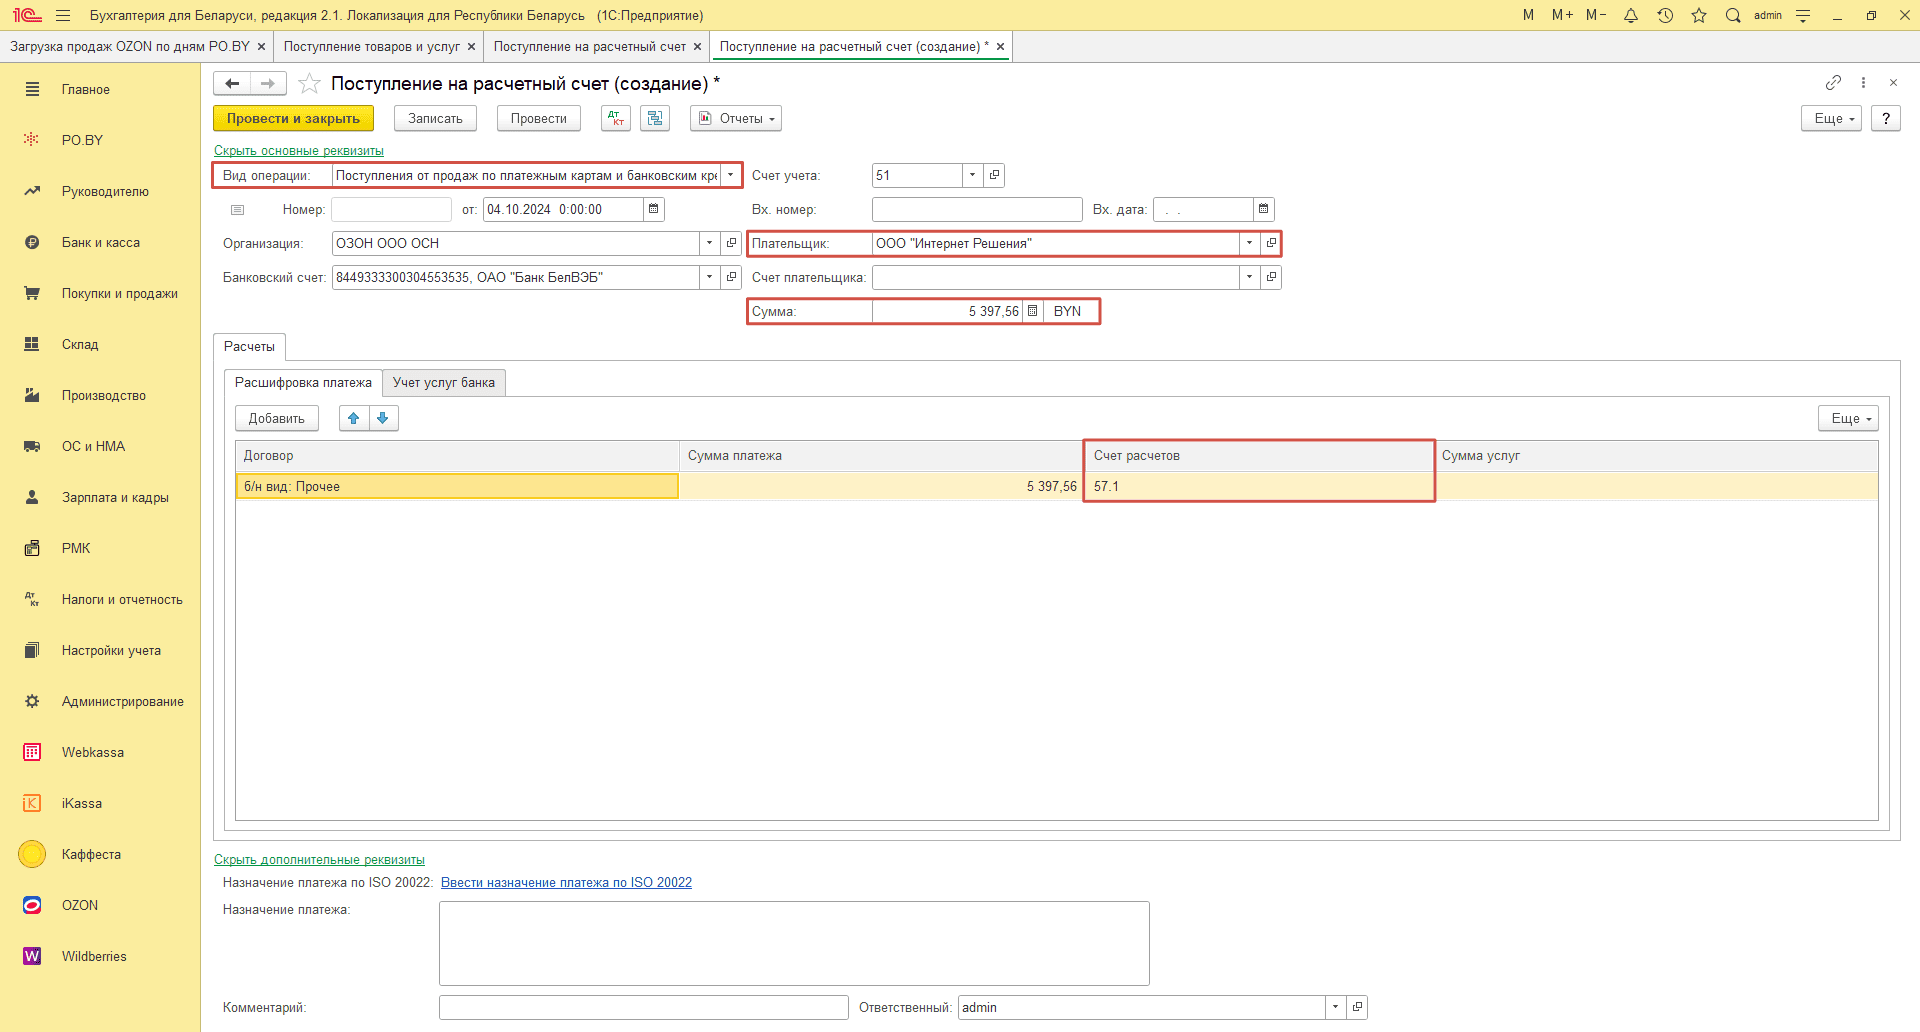Click the Провести button
The height and width of the screenshot is (1032, 1920).
[x=539, y=118]
